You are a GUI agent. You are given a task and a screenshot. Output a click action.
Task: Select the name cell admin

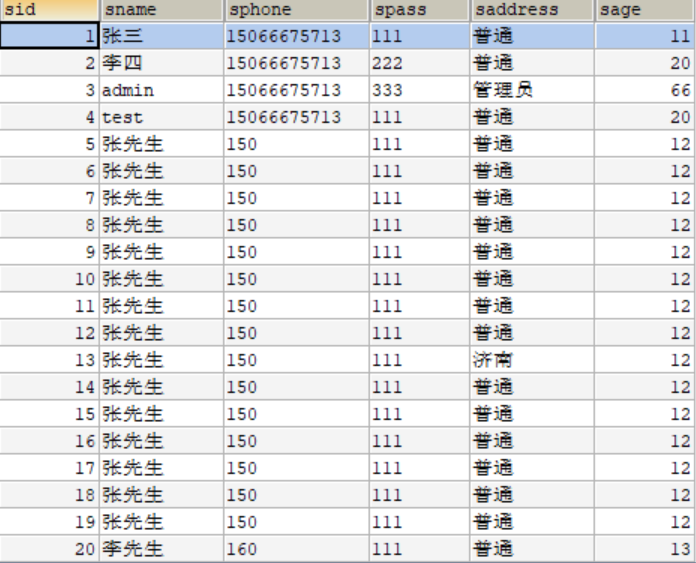tap(162, 90)
